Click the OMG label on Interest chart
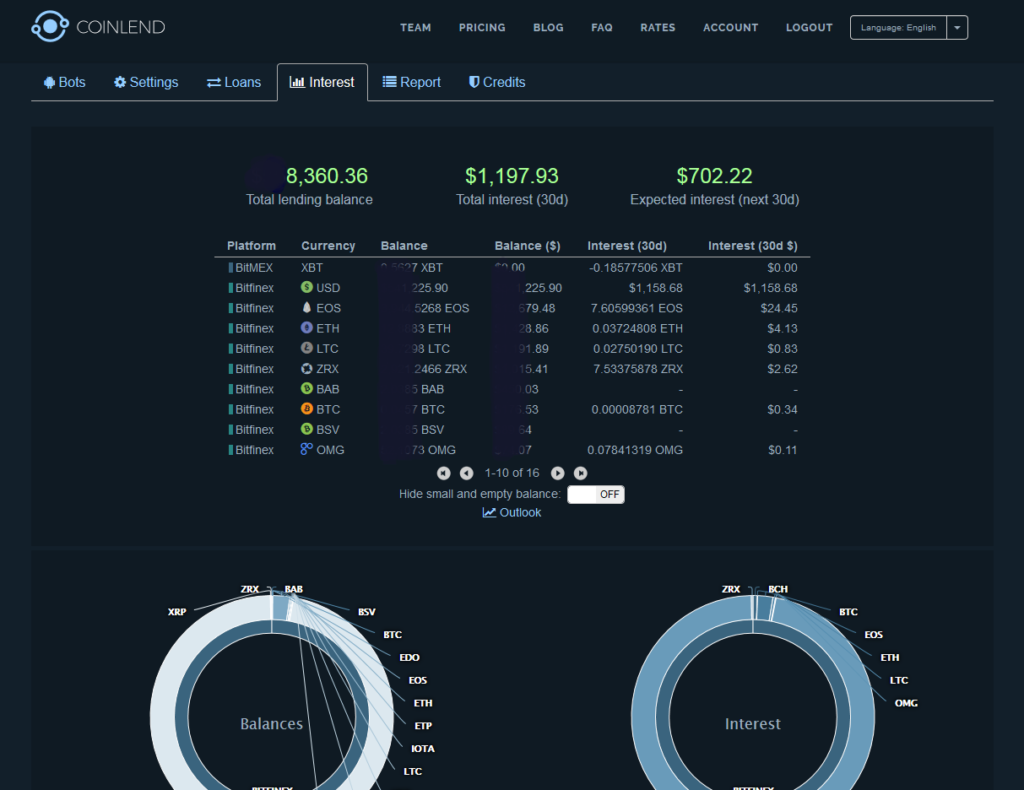The height and width of the screenshot is (790, 1024). [906, 703]
